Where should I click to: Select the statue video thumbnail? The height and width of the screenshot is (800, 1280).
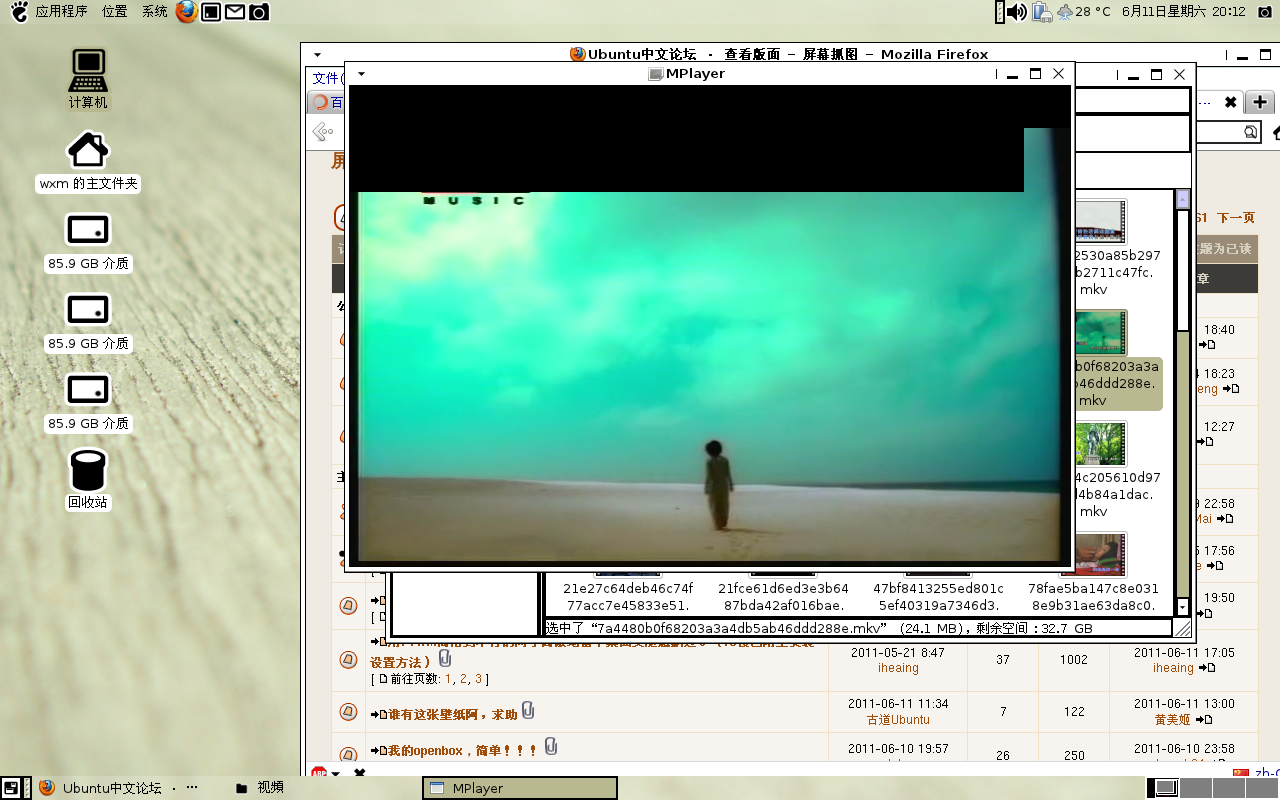tap(1100, 444)
